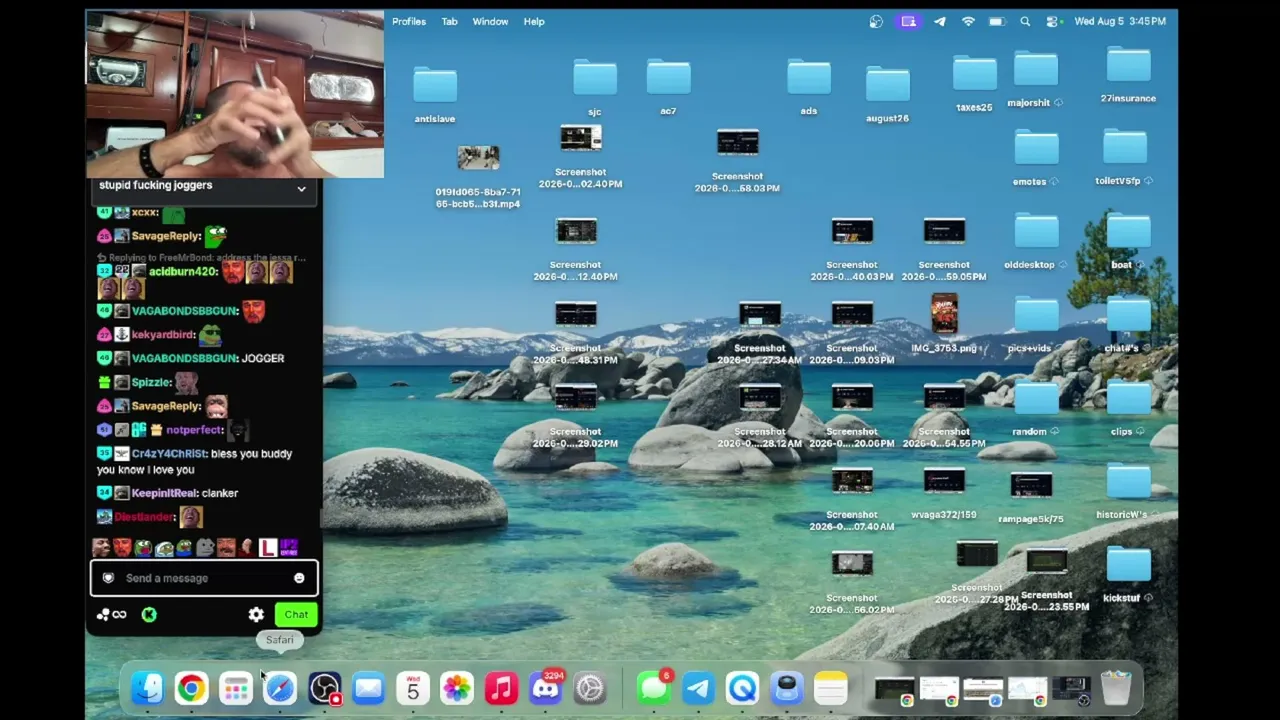Open the Tab menu
The image size is (1280, 720).
(449, 21)
